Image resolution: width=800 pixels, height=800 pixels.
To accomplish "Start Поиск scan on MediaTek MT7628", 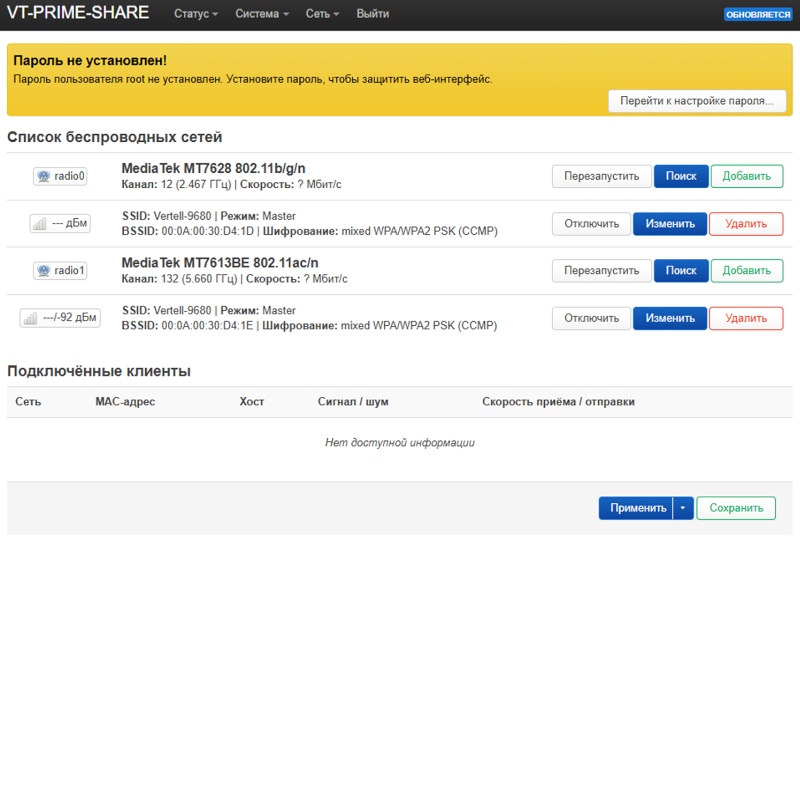I will pos(681,176).
